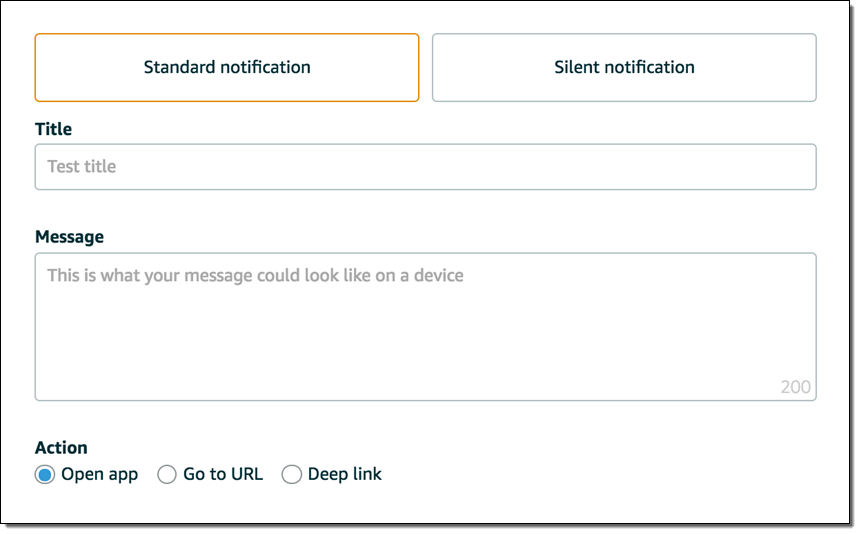Click the 'Deep link' label text
The height and width of the screenshot is (534, 860).
pos(344,474)
